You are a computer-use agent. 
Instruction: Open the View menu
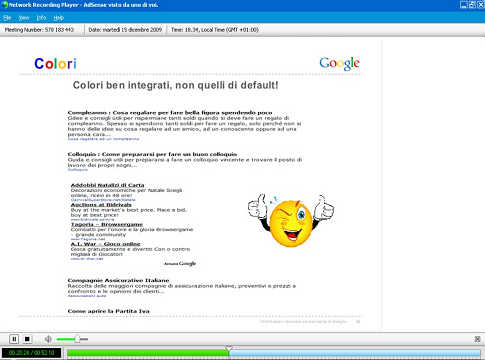click(x=24, y=18)
